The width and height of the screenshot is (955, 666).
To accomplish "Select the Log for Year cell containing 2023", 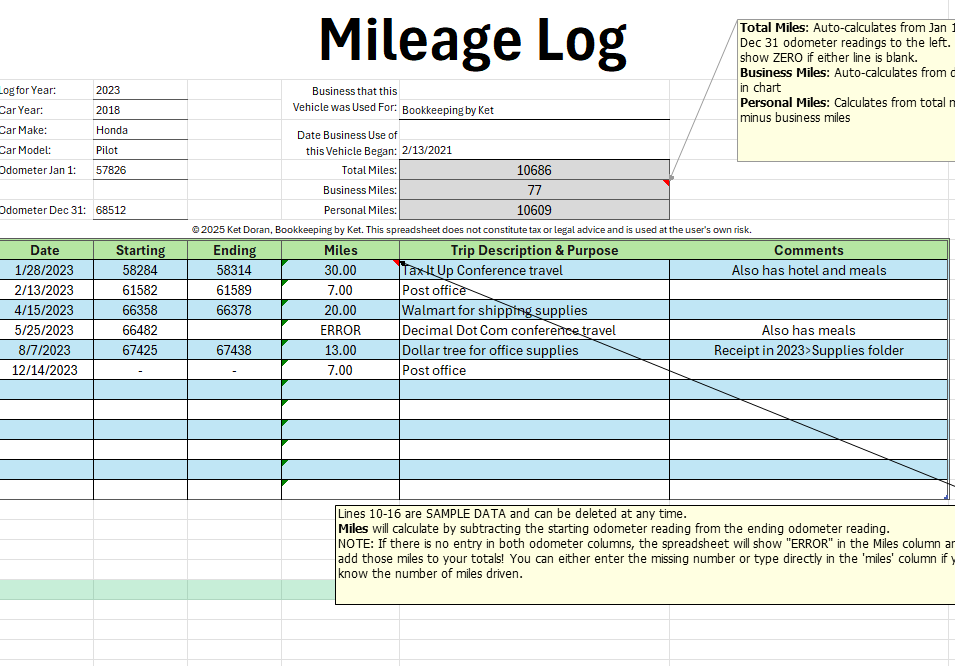I will click(x=140, y=90).
